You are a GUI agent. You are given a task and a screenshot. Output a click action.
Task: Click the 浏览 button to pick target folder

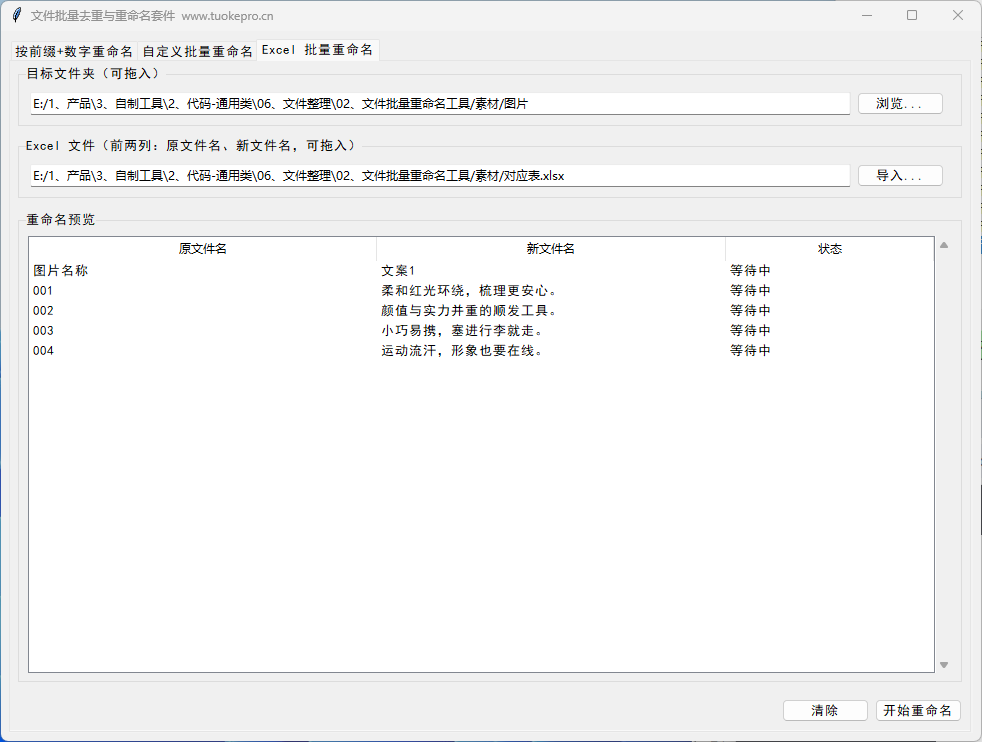(x=898, y=103)
